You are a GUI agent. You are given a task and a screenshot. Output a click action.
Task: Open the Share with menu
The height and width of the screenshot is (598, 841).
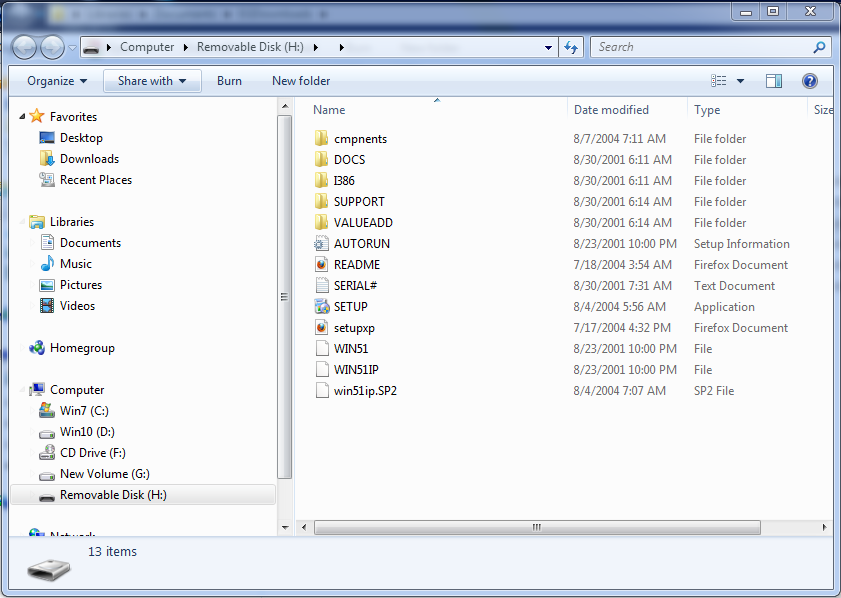point(152,81)
